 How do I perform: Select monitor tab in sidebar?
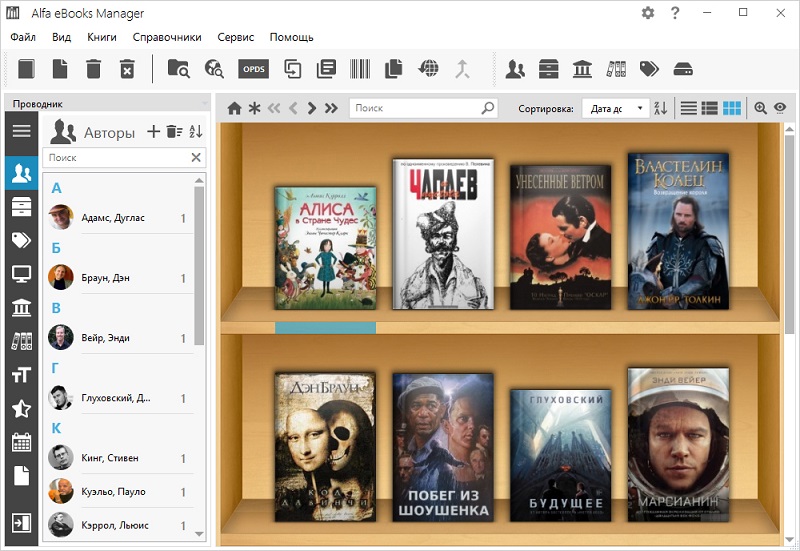coord(21,274)
